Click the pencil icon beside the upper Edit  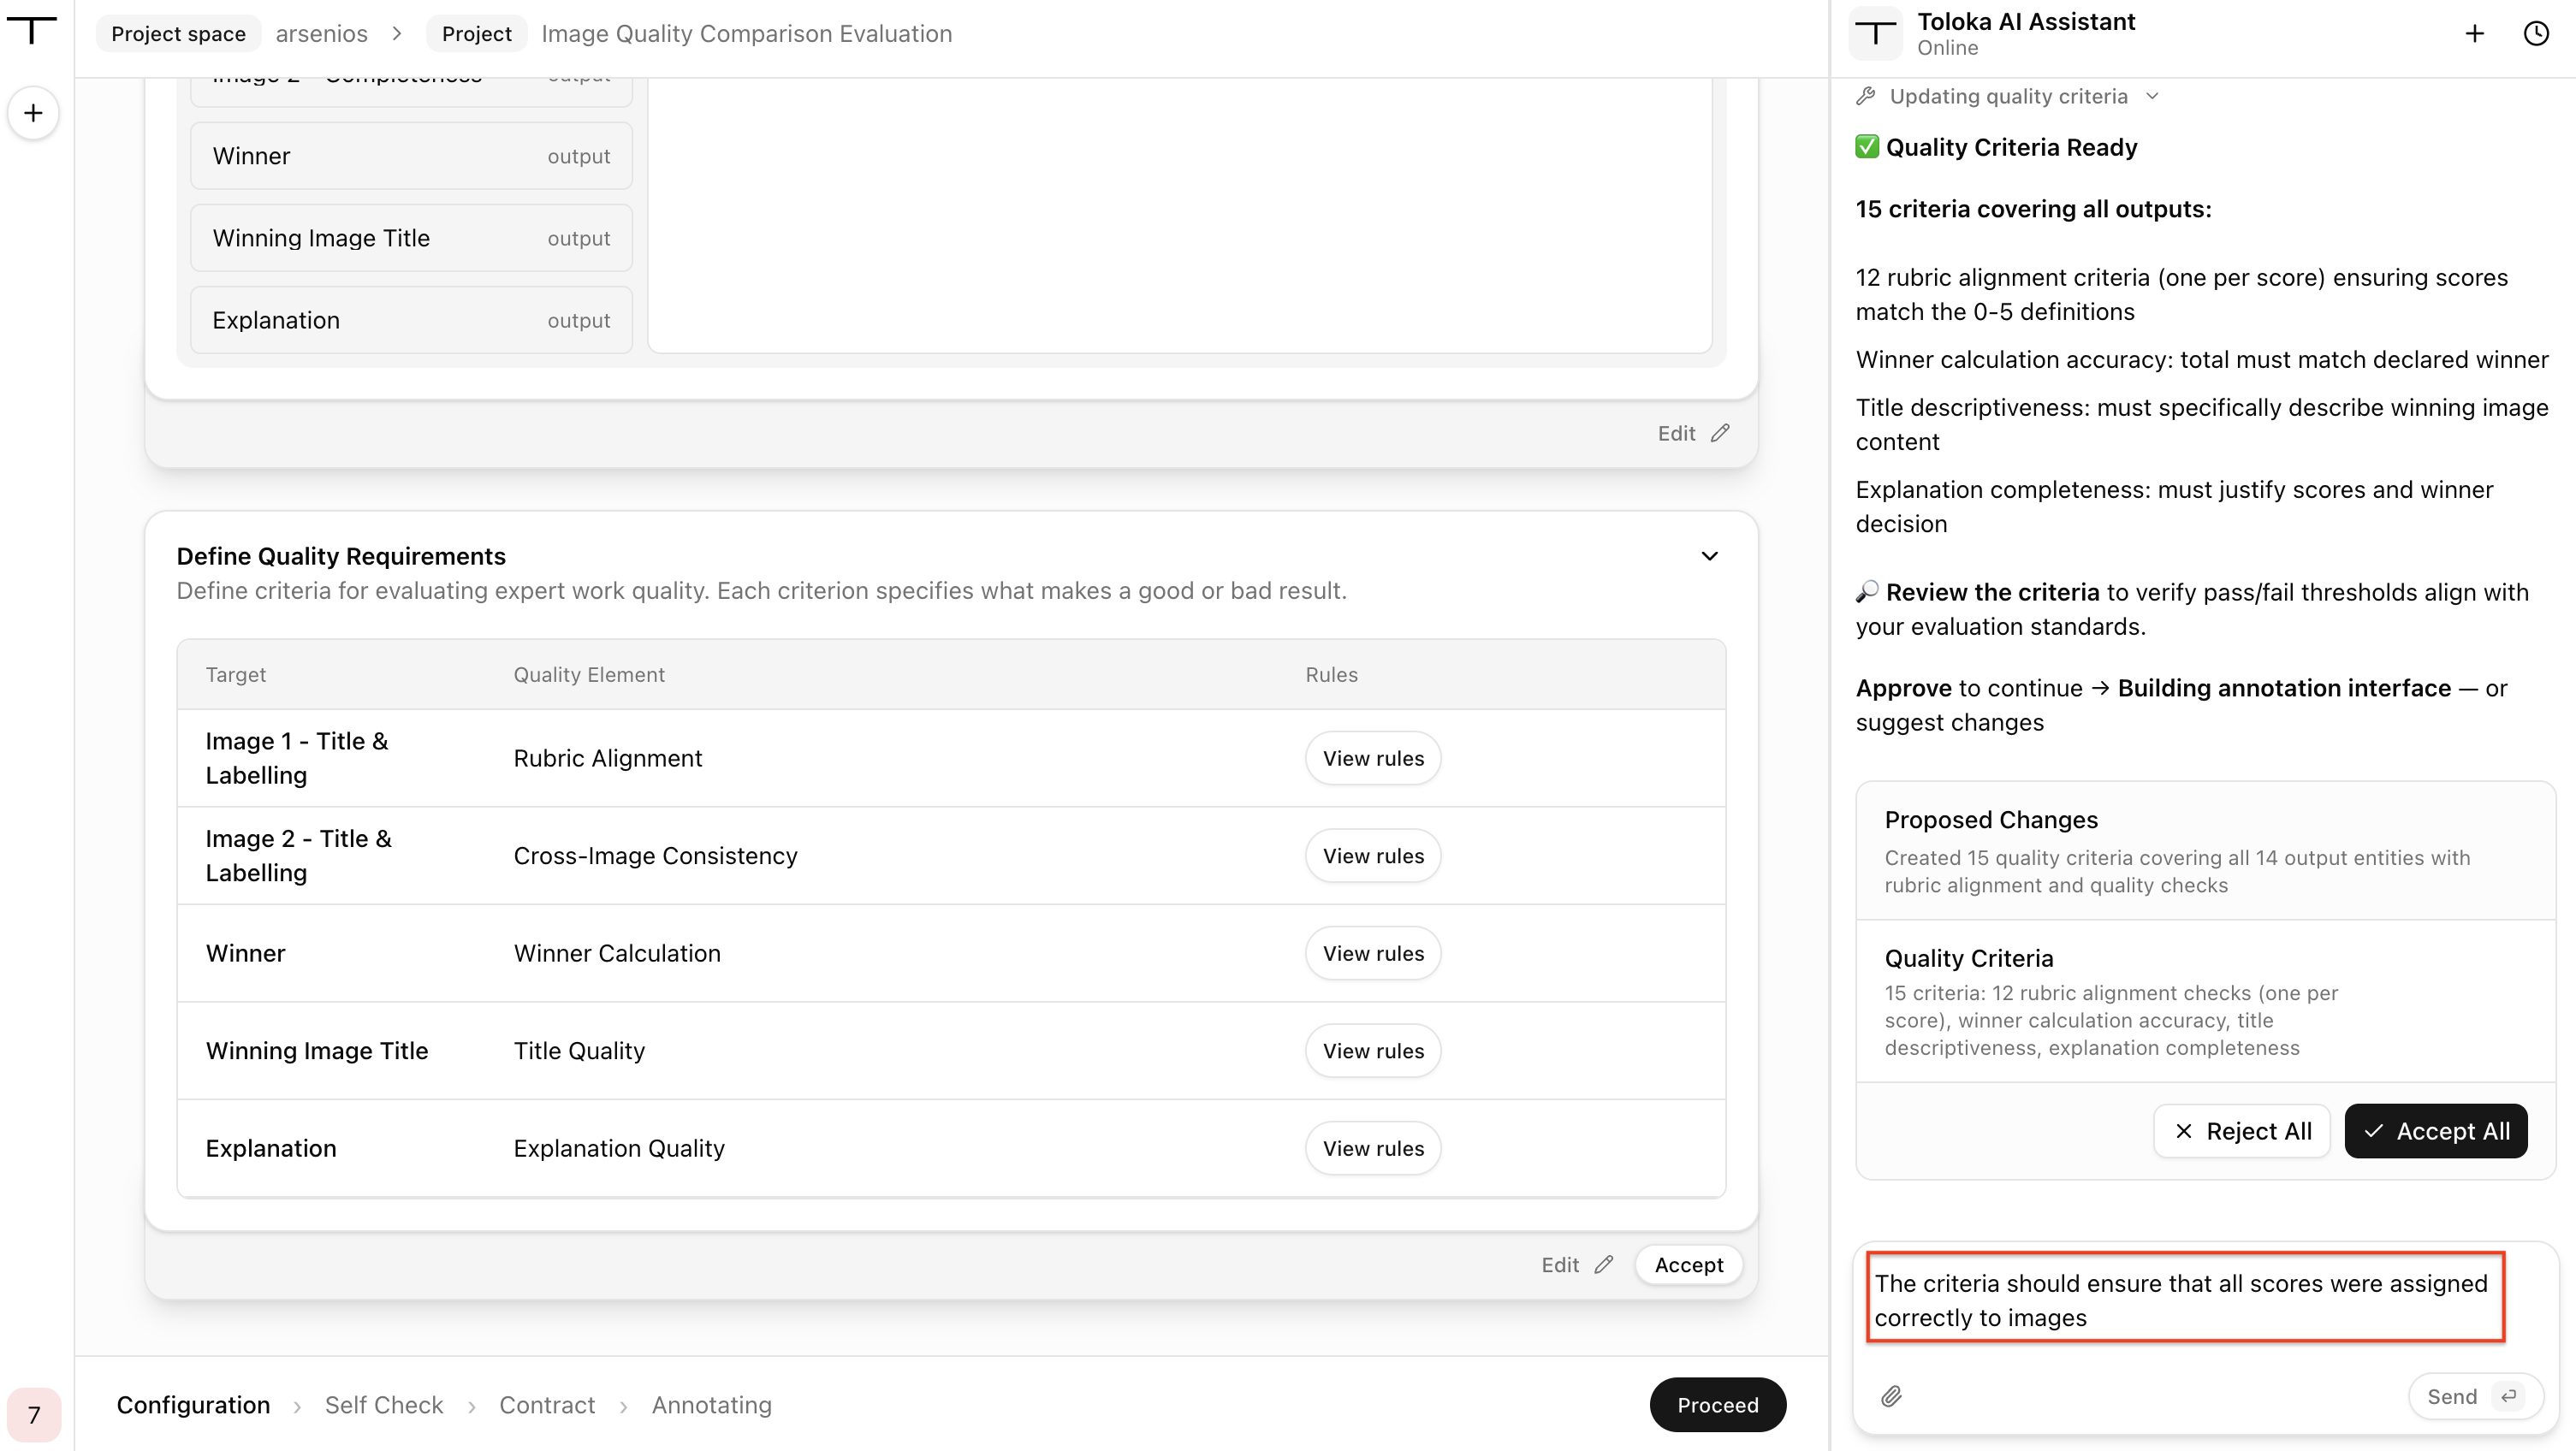coord(1720,433)
